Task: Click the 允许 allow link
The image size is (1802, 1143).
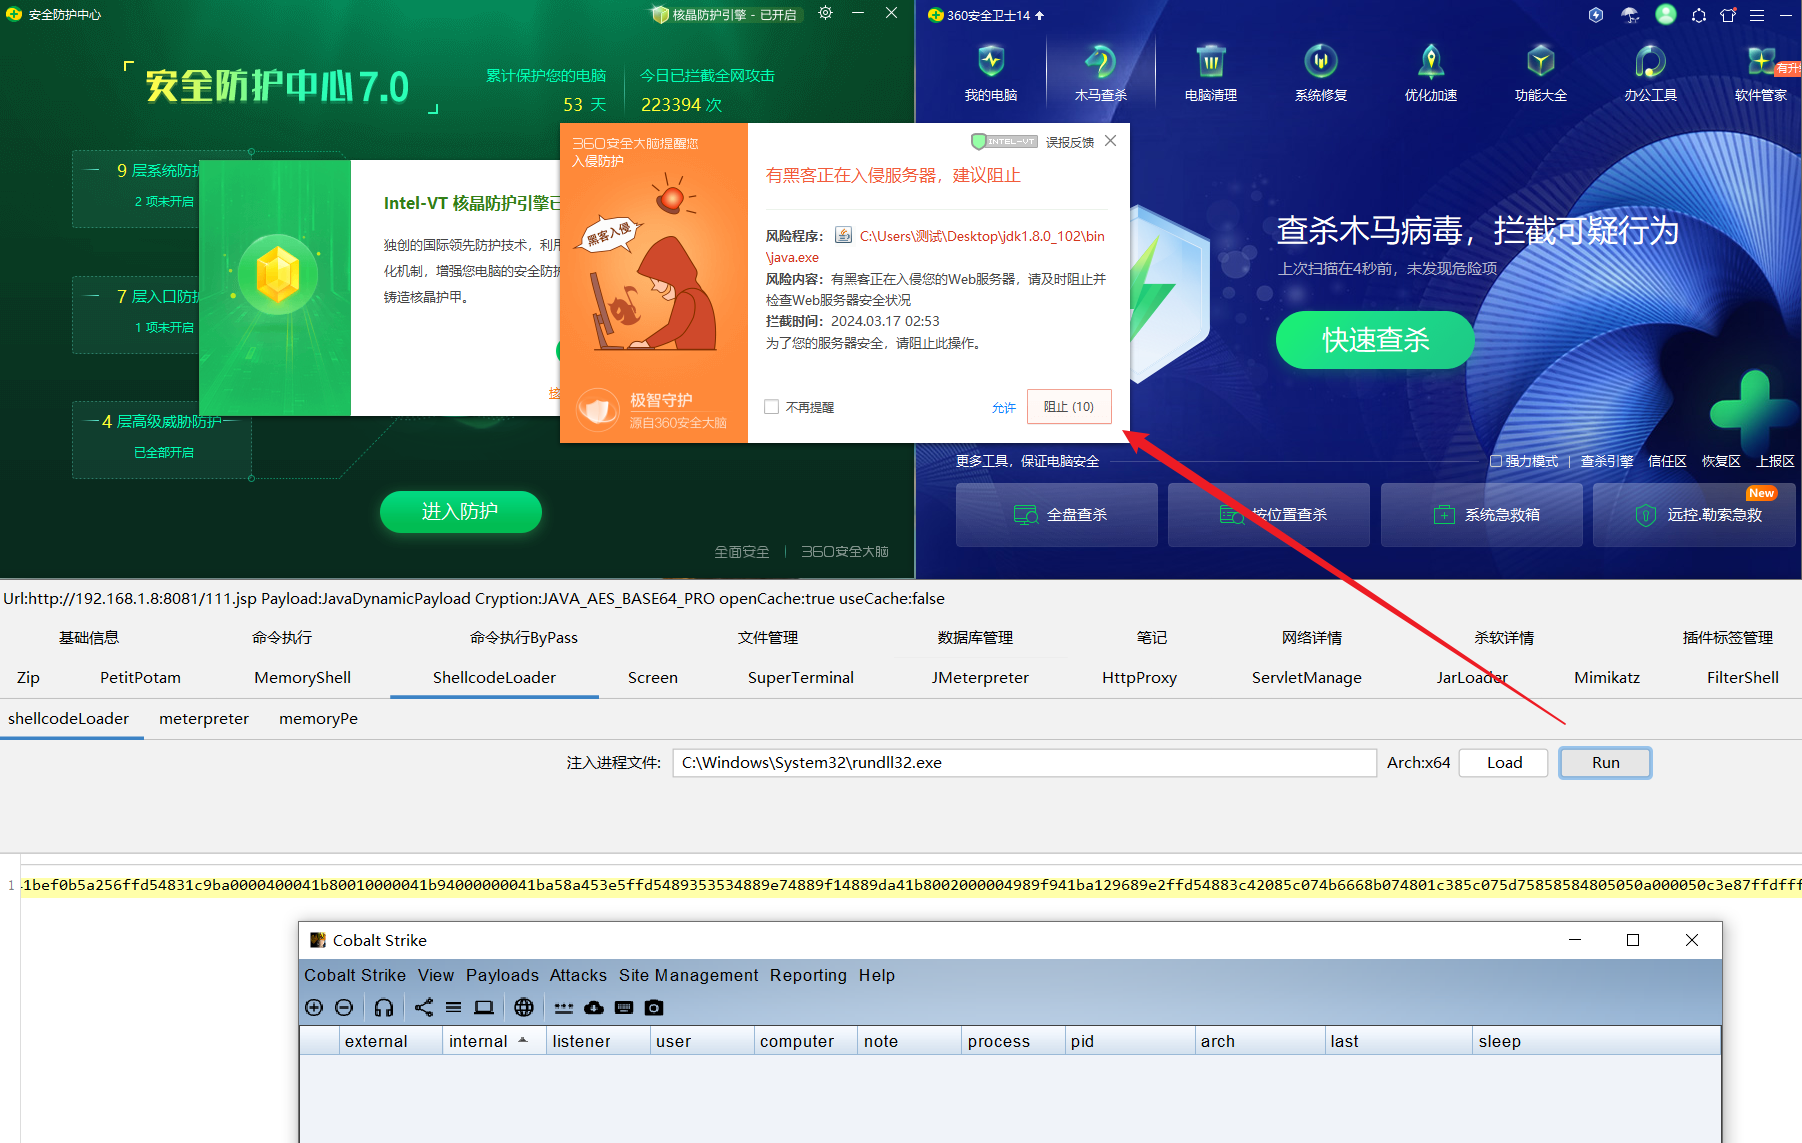Action: (x=1003, y=408)
